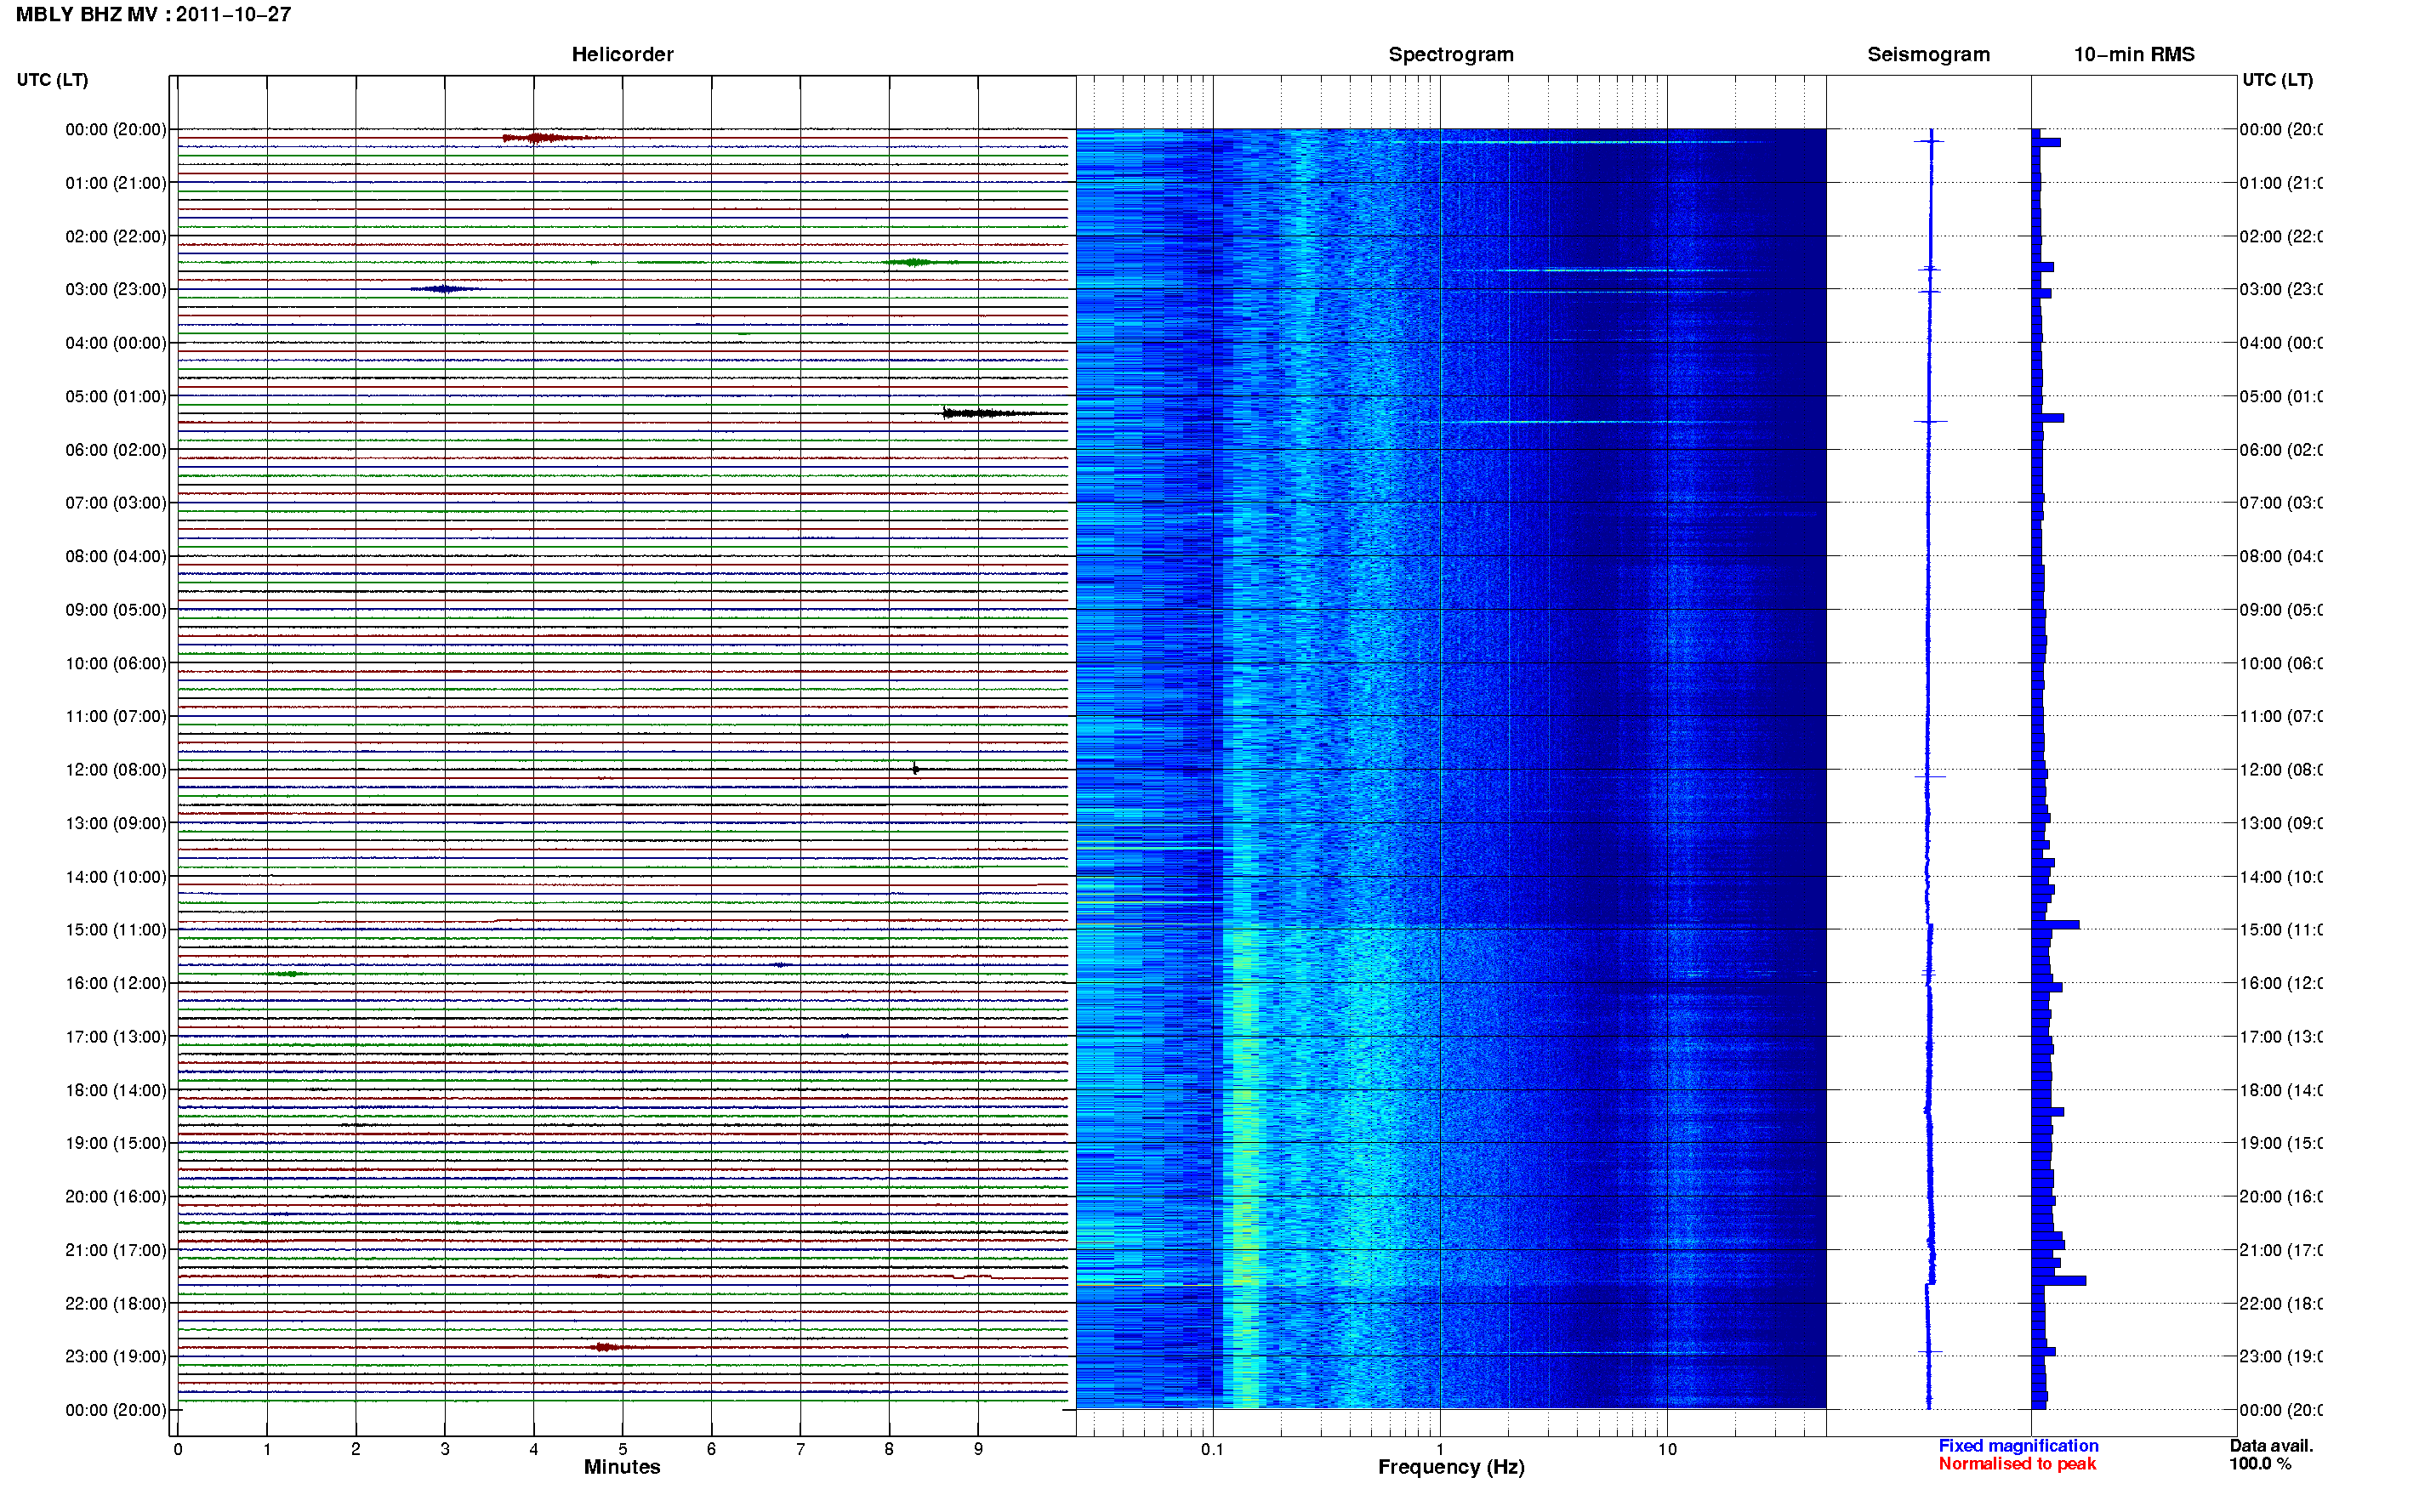Click the minute 5 tick label
2419x1512 pixels.
[x=622, y=1449]
